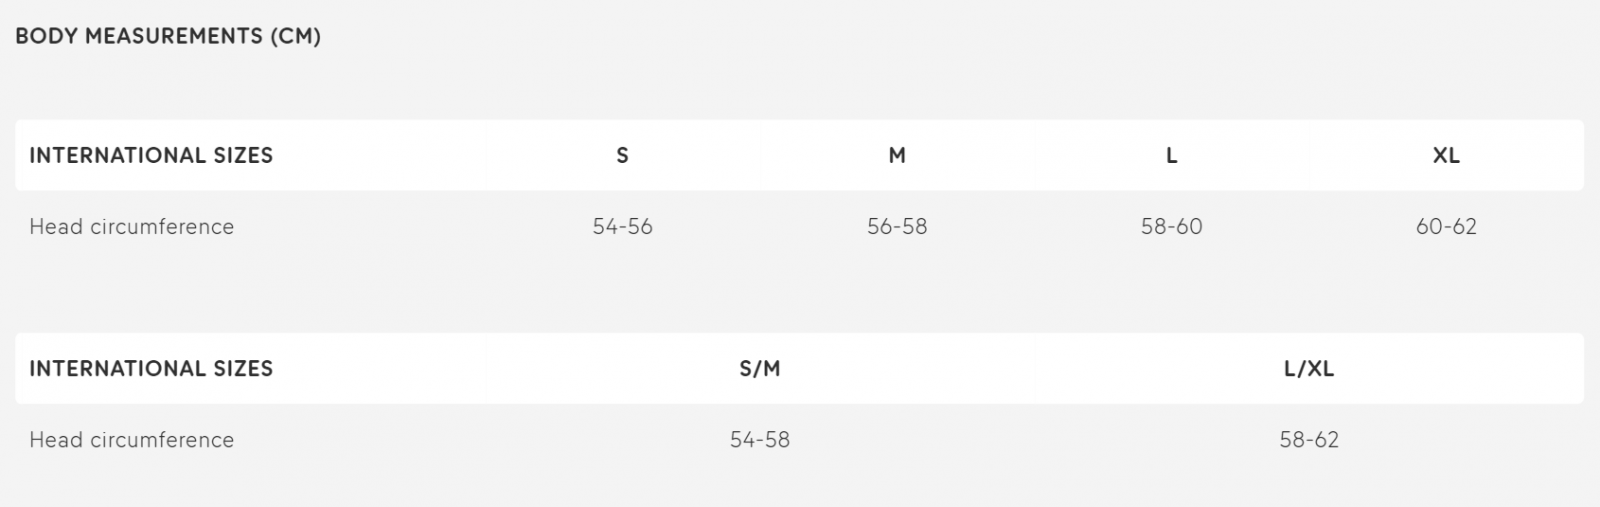Click the 58-62 head circumference value
This screenshot has height=507, width=1600.
click(1309, 439)
